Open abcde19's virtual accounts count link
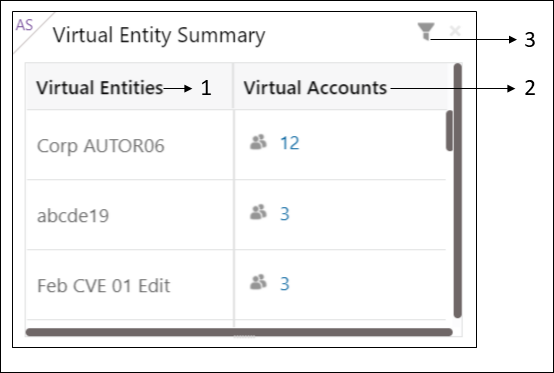Image resolution: width=554 pixels, height=373 pixels. point(285,214)
